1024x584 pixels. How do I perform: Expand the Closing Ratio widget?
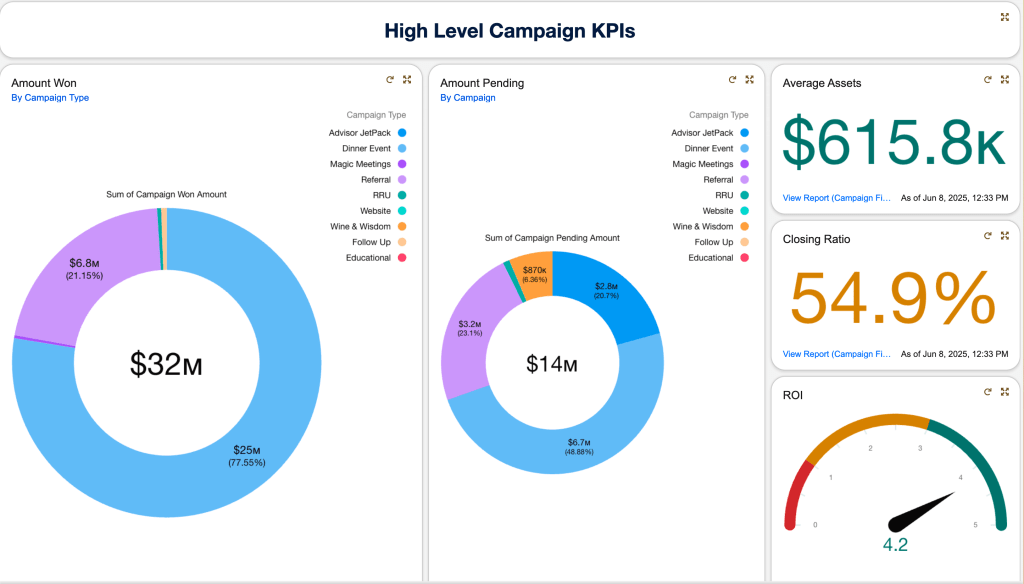(1004, 236)
